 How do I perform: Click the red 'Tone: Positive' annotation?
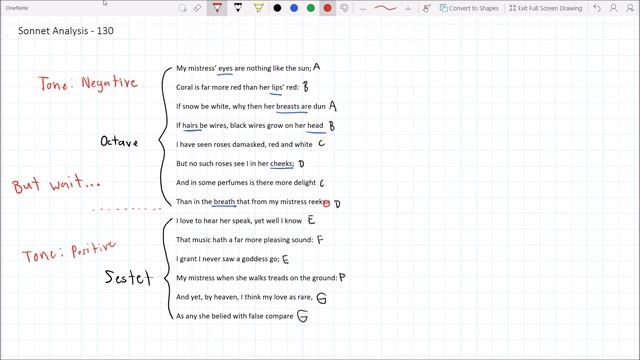click(69, 251)
